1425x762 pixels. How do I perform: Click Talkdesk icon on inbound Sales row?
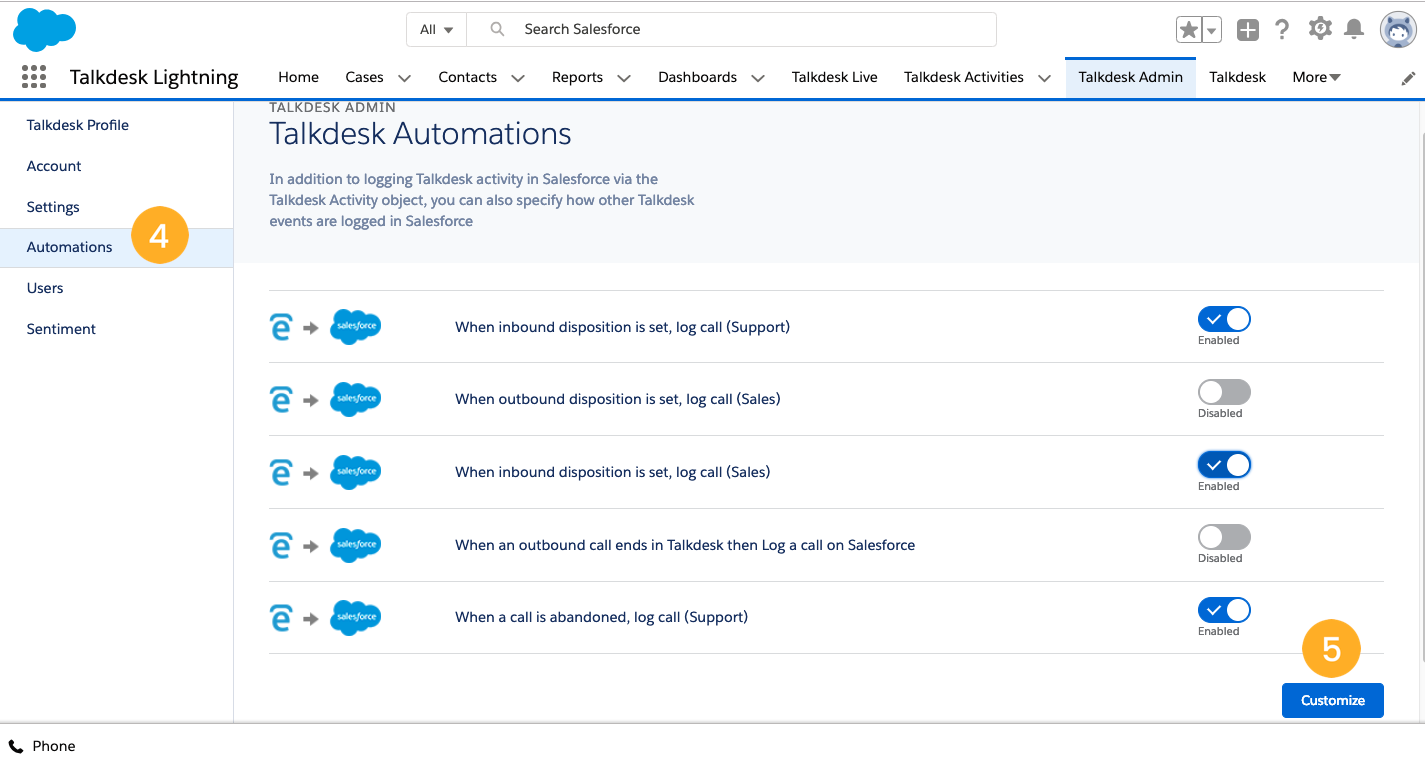[281, 472]
